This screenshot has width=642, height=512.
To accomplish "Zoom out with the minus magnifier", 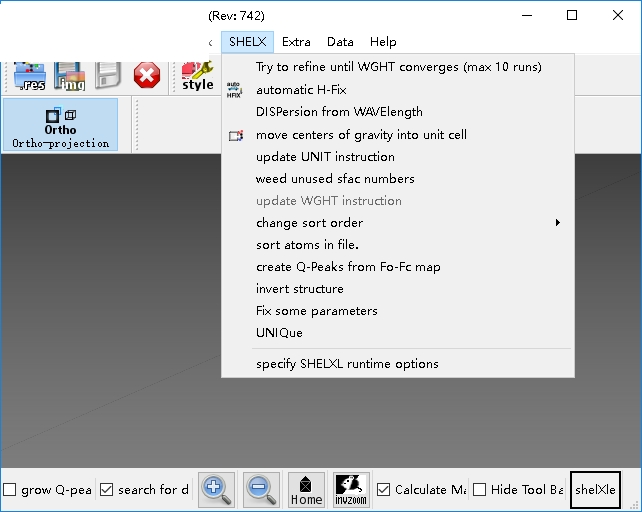I will (x=261, y=490).
